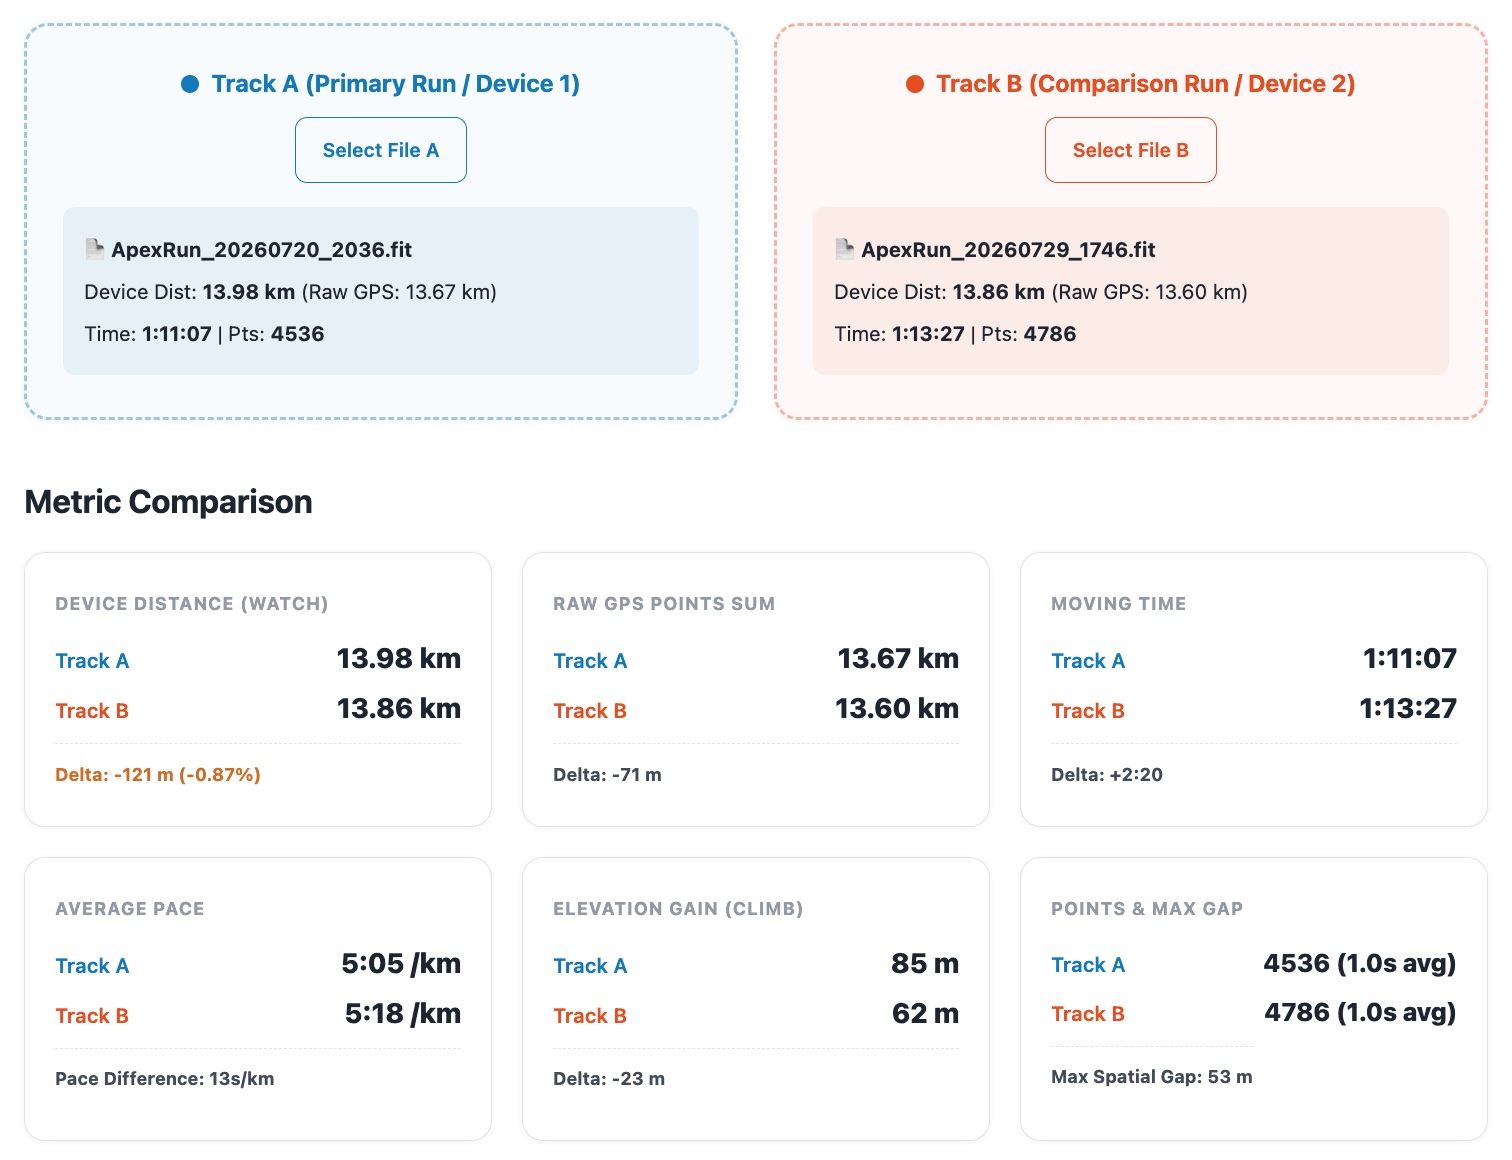This screenshot has width=1512, height=1160.
Task: Click Track B label in Average Pace card
Action: (x=92, y=1016)
